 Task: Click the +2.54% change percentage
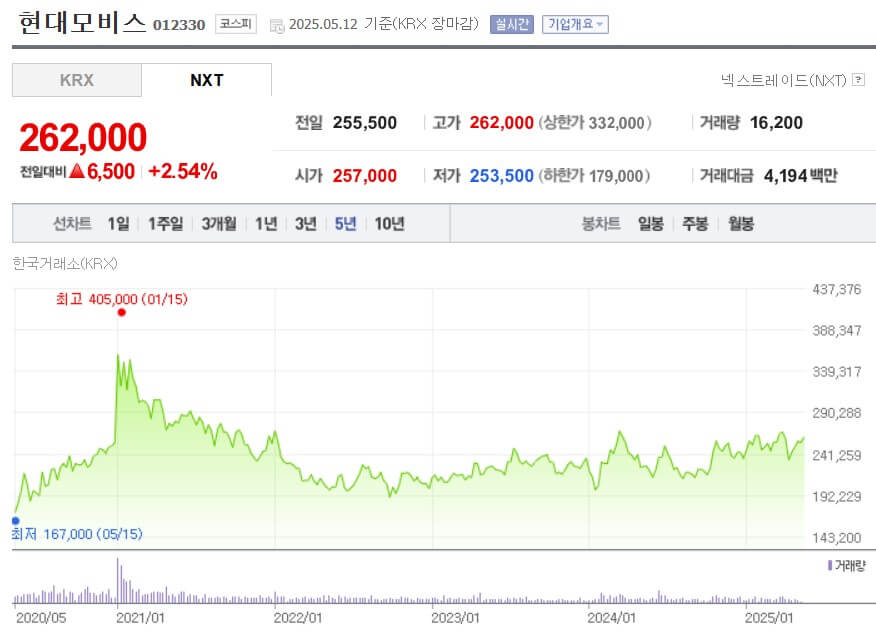[x=183, y=171]
